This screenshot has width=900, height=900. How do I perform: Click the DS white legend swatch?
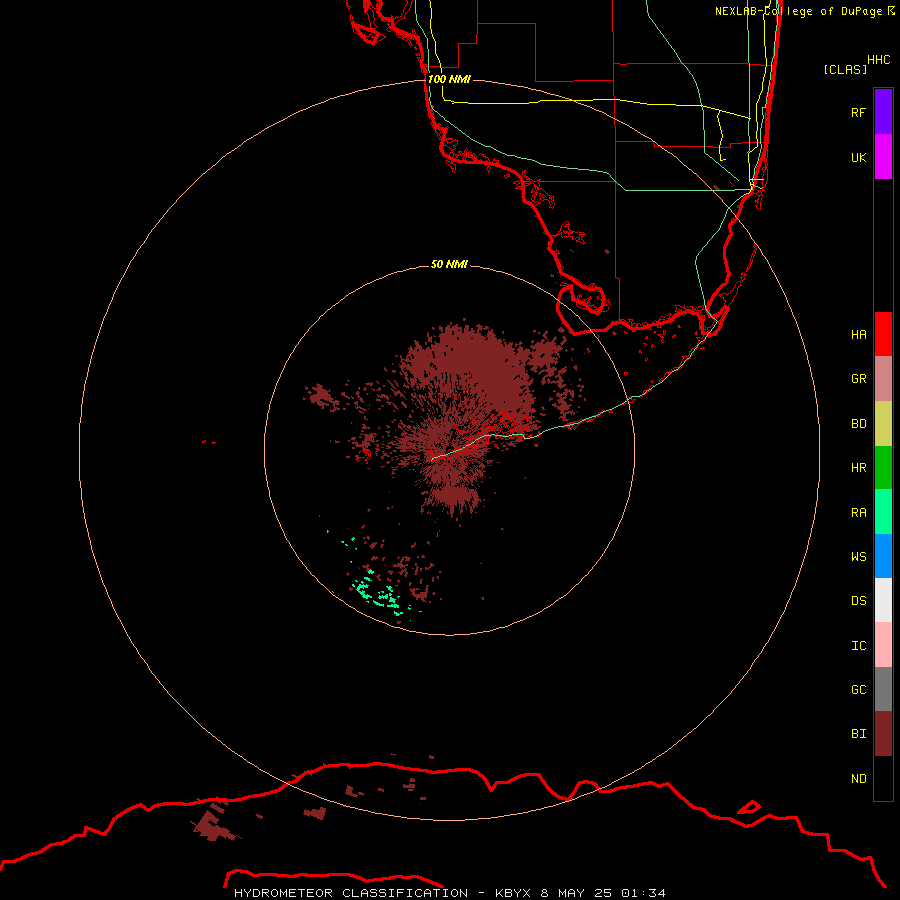(x=883, y=600)
